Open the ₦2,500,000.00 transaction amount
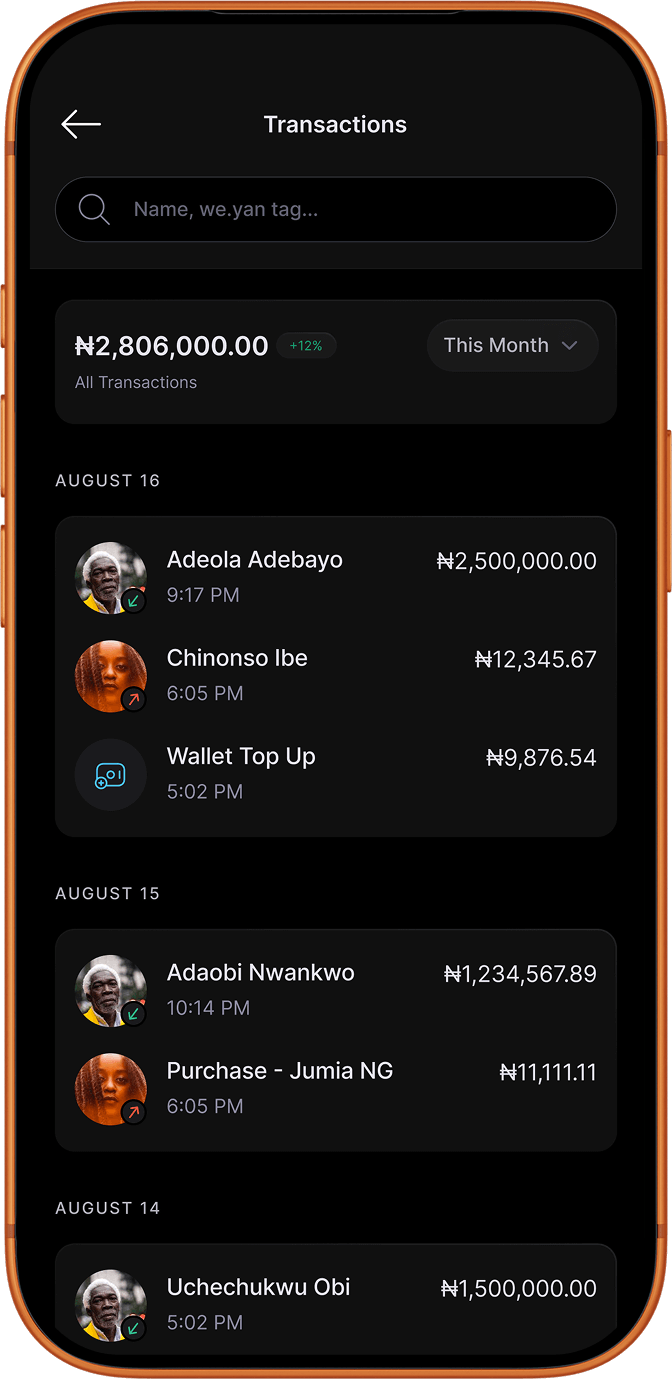This screenshot has height=1380, width=672. tap(517, 561)
